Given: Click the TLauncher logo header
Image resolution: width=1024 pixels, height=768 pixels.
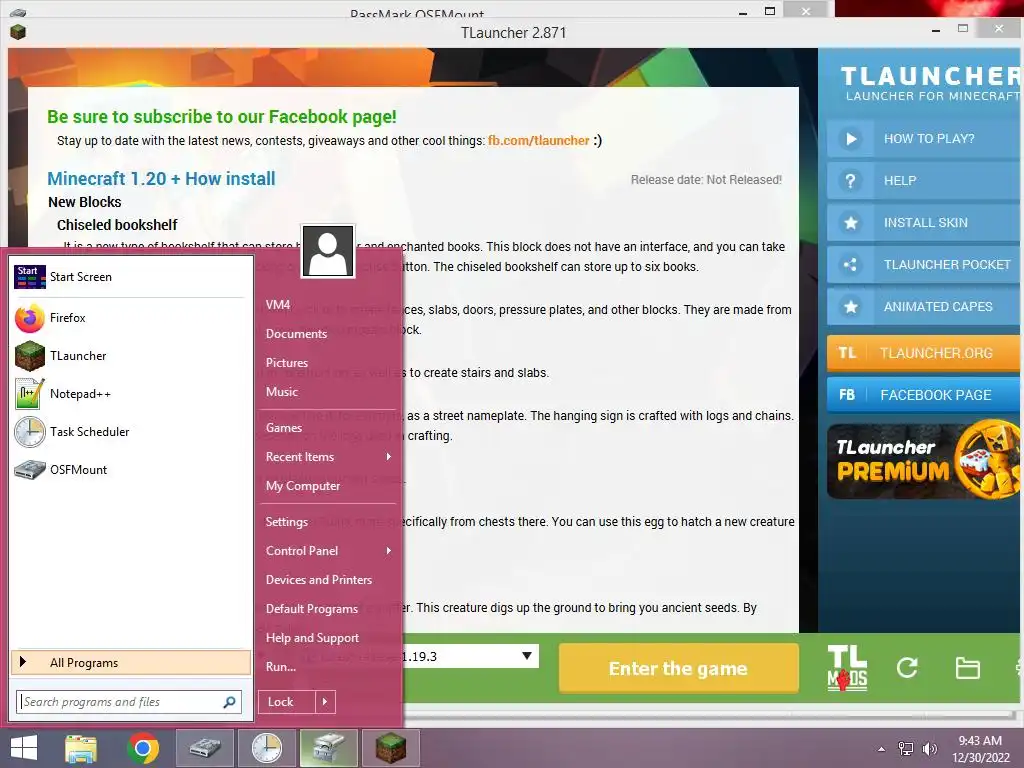Looking at the screenshot, I should point(929,84).
